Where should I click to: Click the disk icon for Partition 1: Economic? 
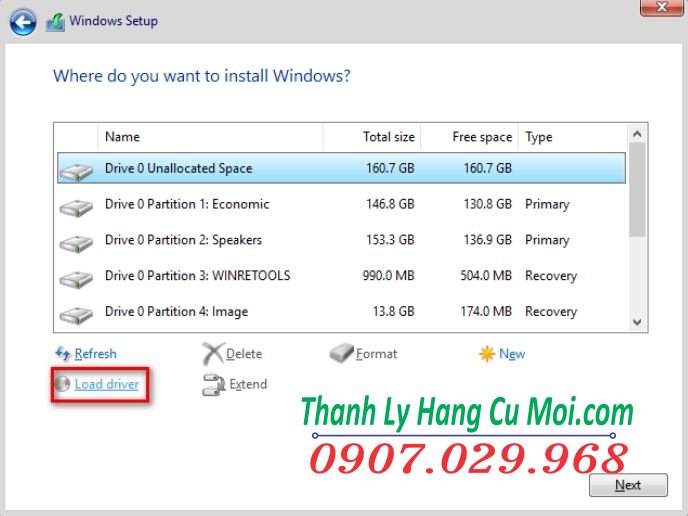point(76,208)
